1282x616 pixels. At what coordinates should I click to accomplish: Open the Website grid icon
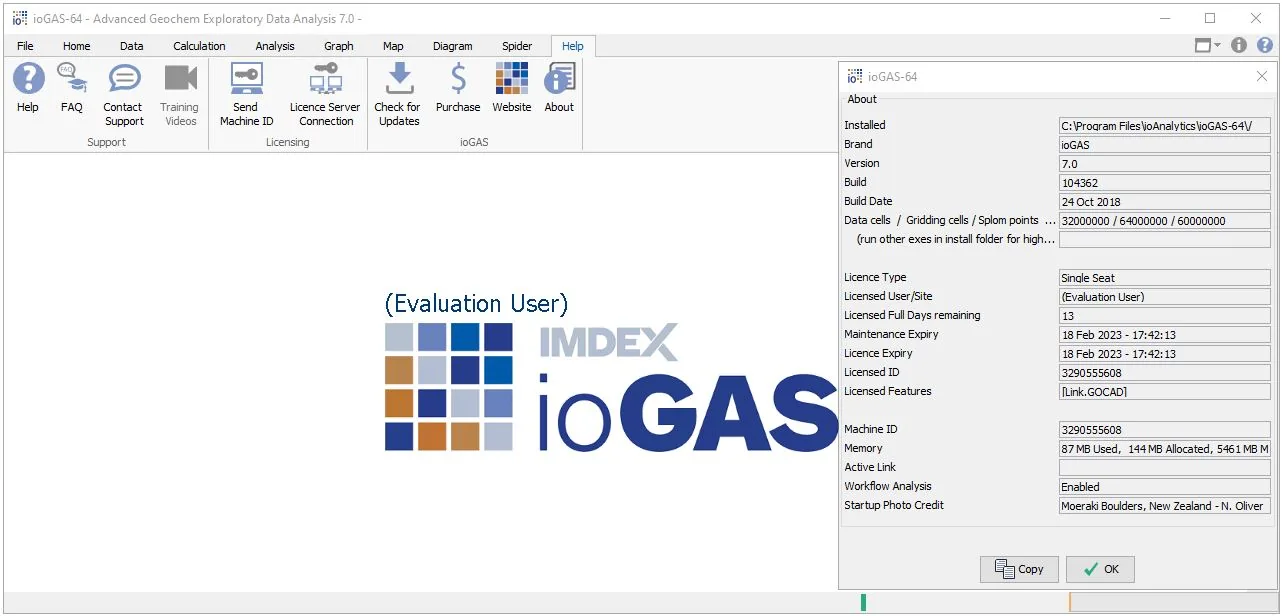coord(512,78)
